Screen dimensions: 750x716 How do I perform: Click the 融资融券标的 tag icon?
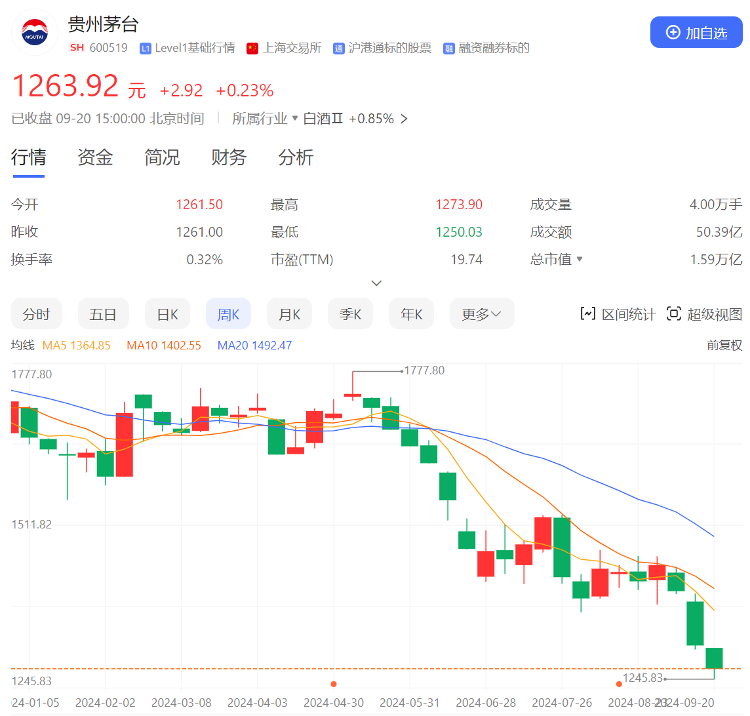tap(449, 48)
